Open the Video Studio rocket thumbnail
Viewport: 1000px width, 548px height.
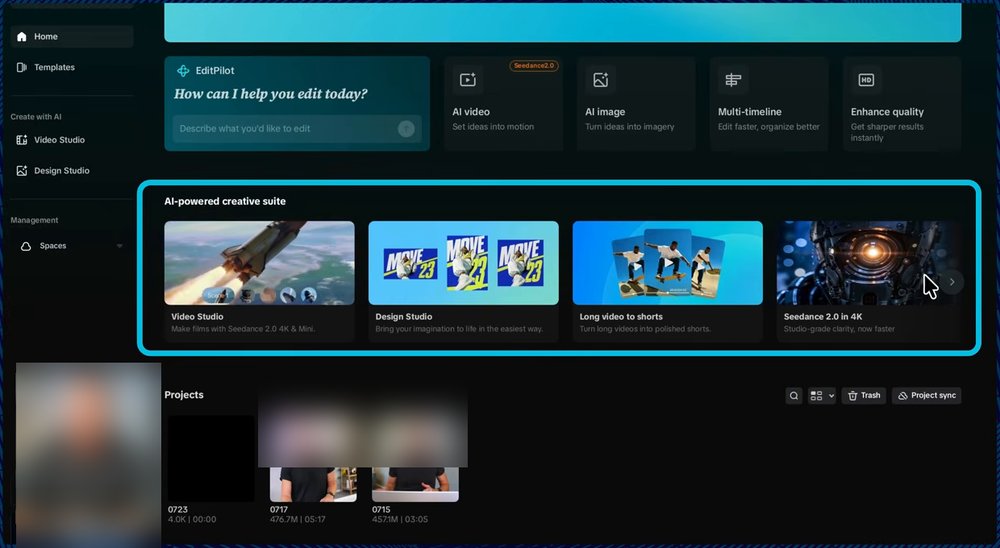pos(260,263)
